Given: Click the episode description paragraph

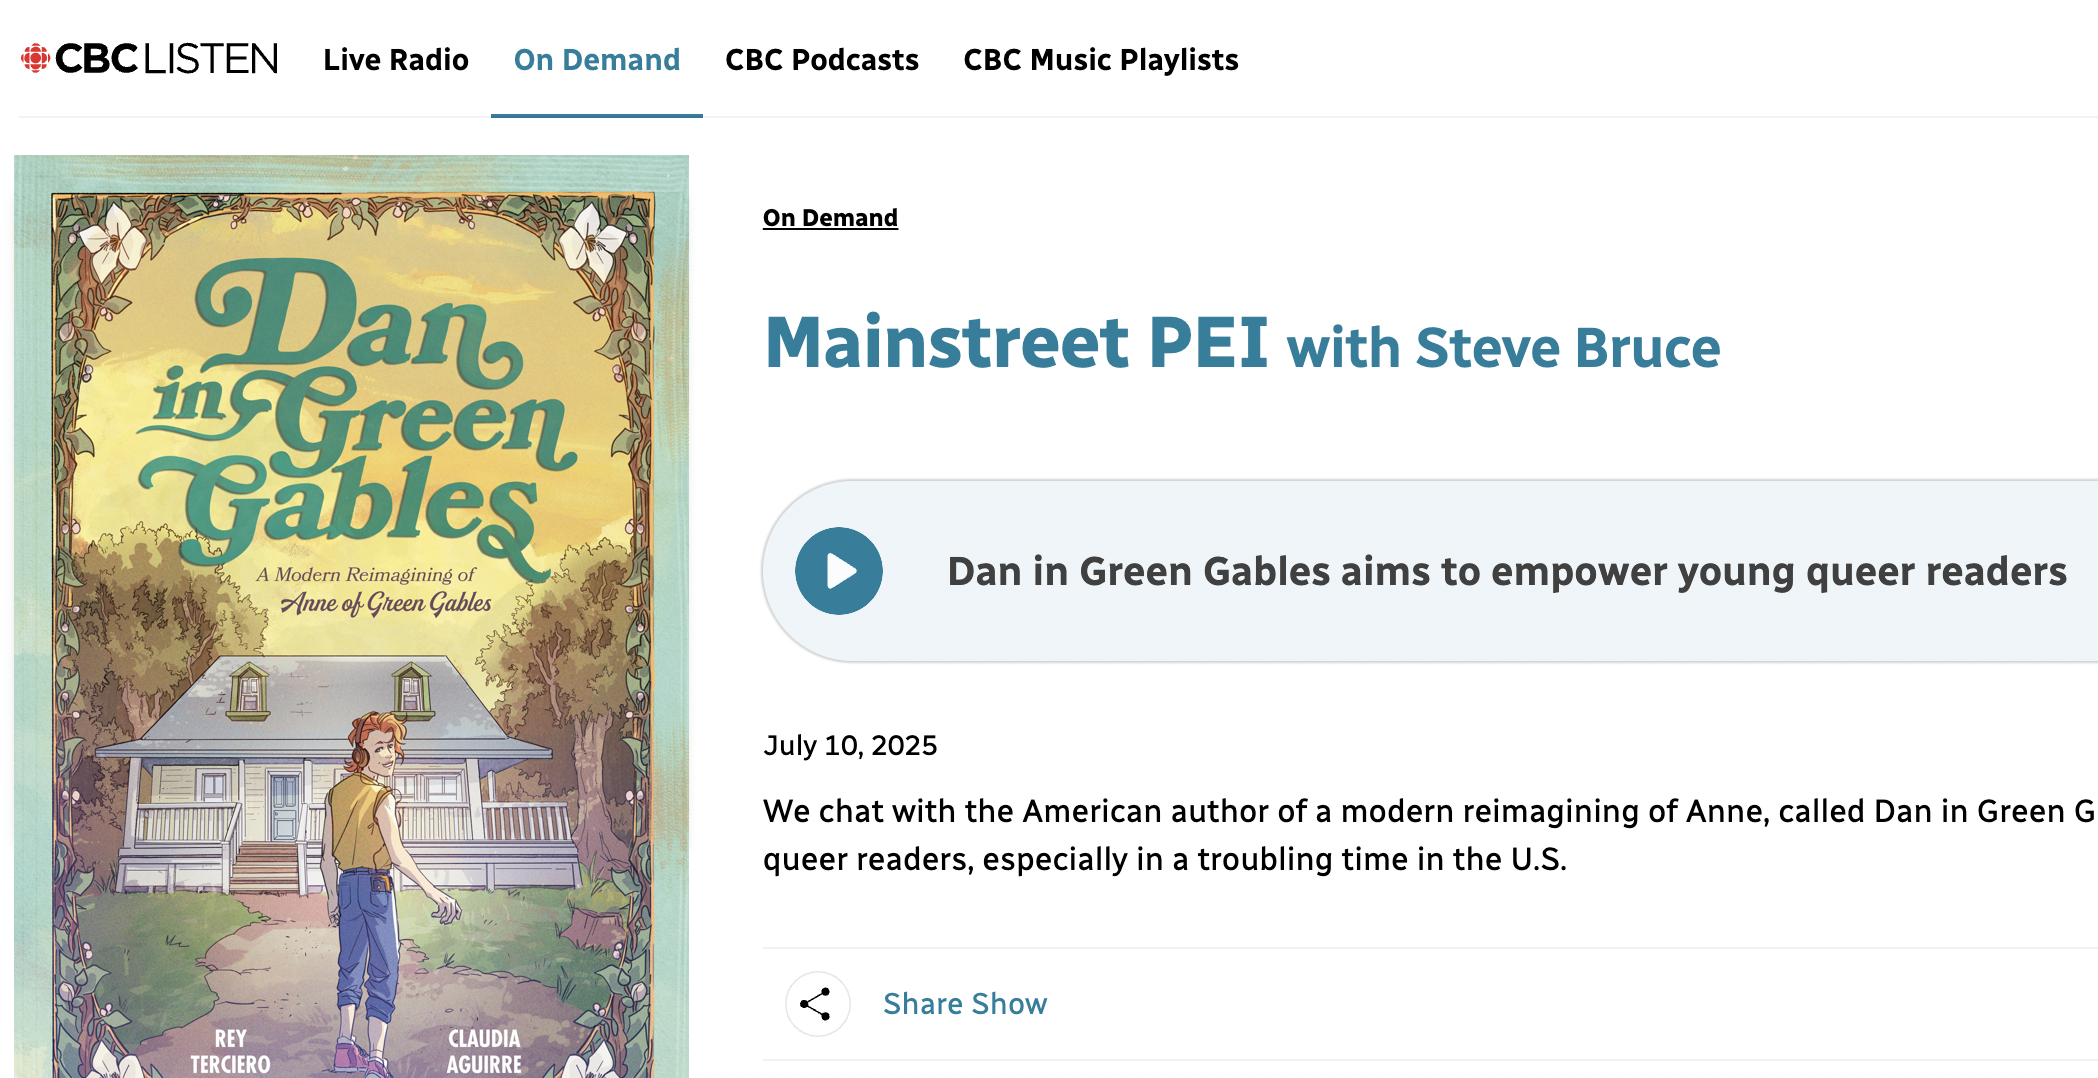Looking at the screenshot, I should (x=1430, y=835).
